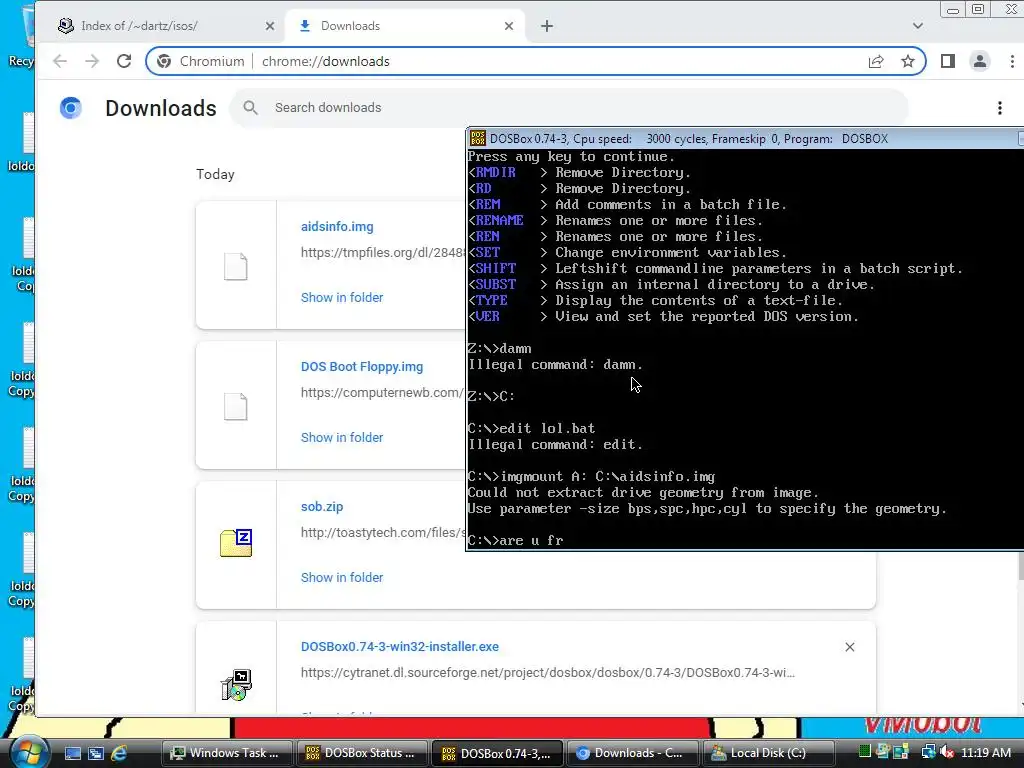Click Switch Between Windows quick launch icon
1024x768 pixels.
[x=95, y=754]
